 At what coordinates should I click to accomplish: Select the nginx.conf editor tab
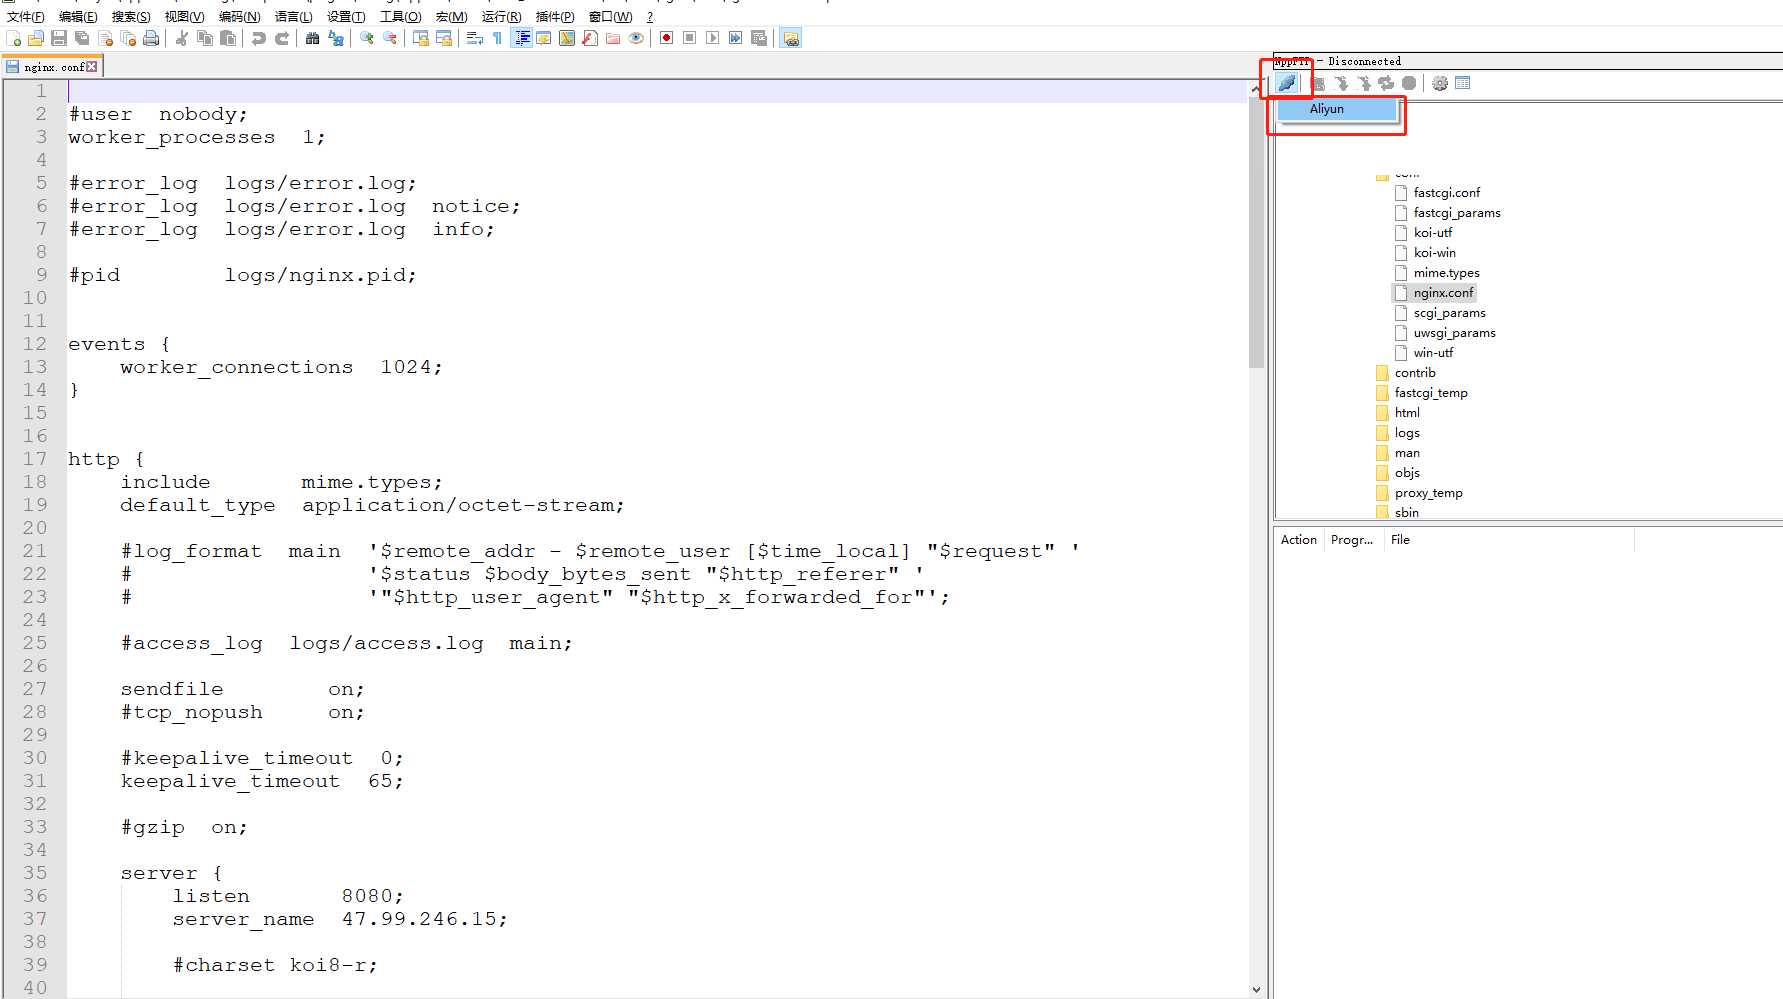coord(52,67)
